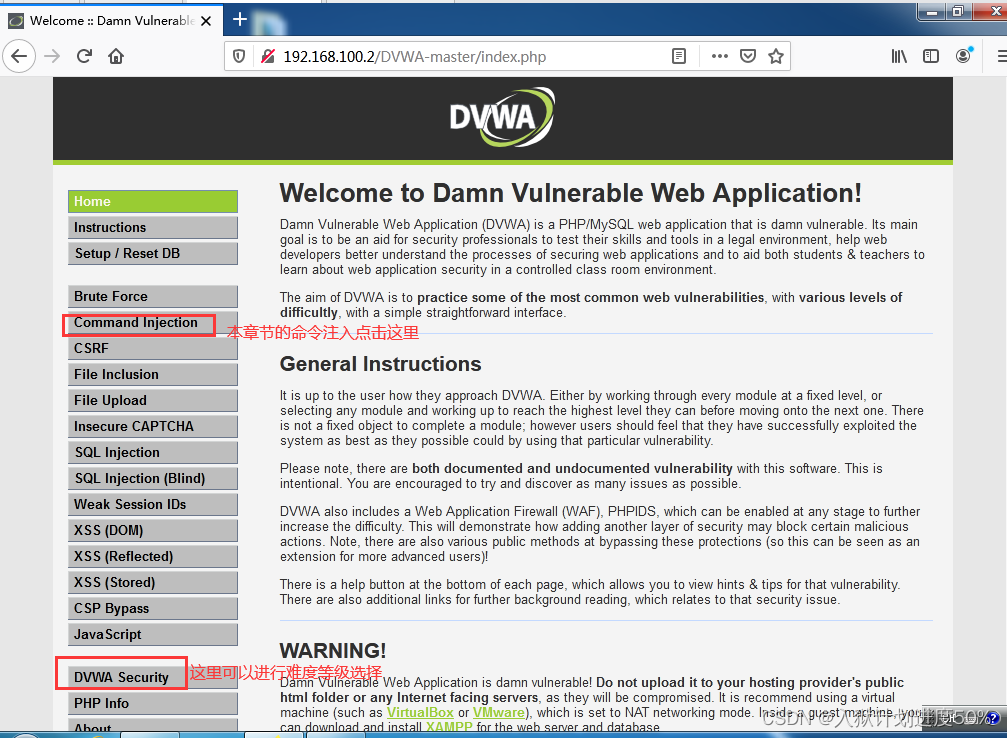Open Weak Session IDs module

click(153, 505)
